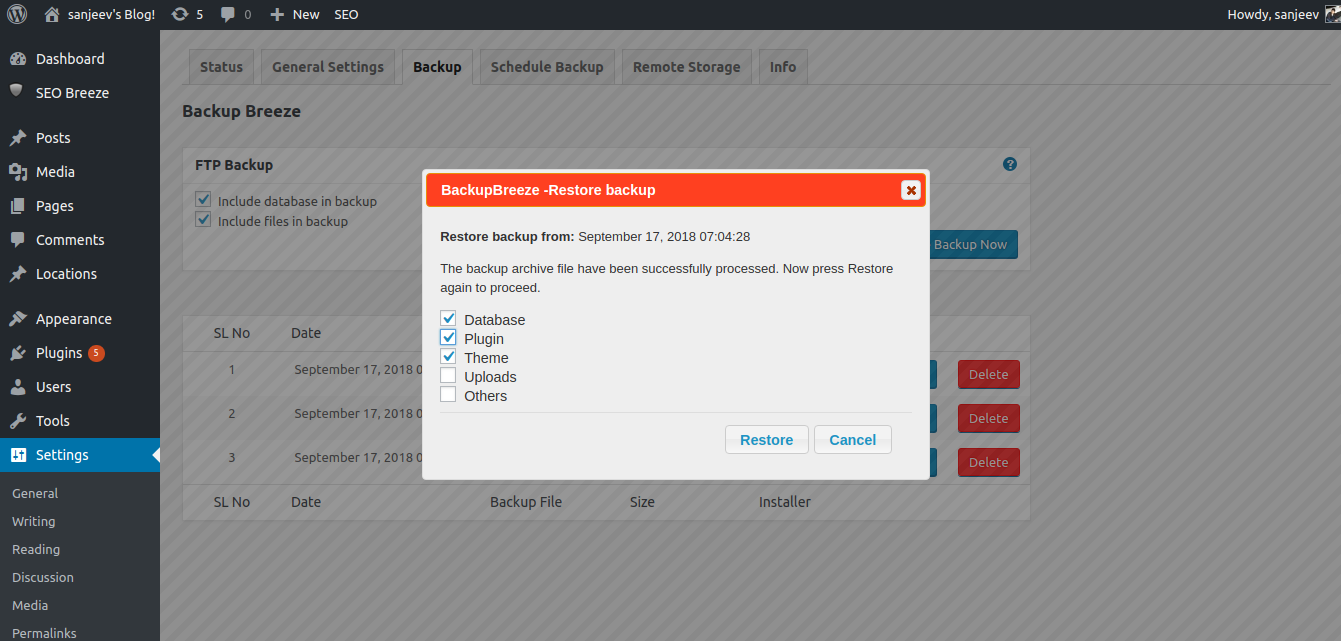Select the Backup tab
1341x641 pixels.
point(437,67)
